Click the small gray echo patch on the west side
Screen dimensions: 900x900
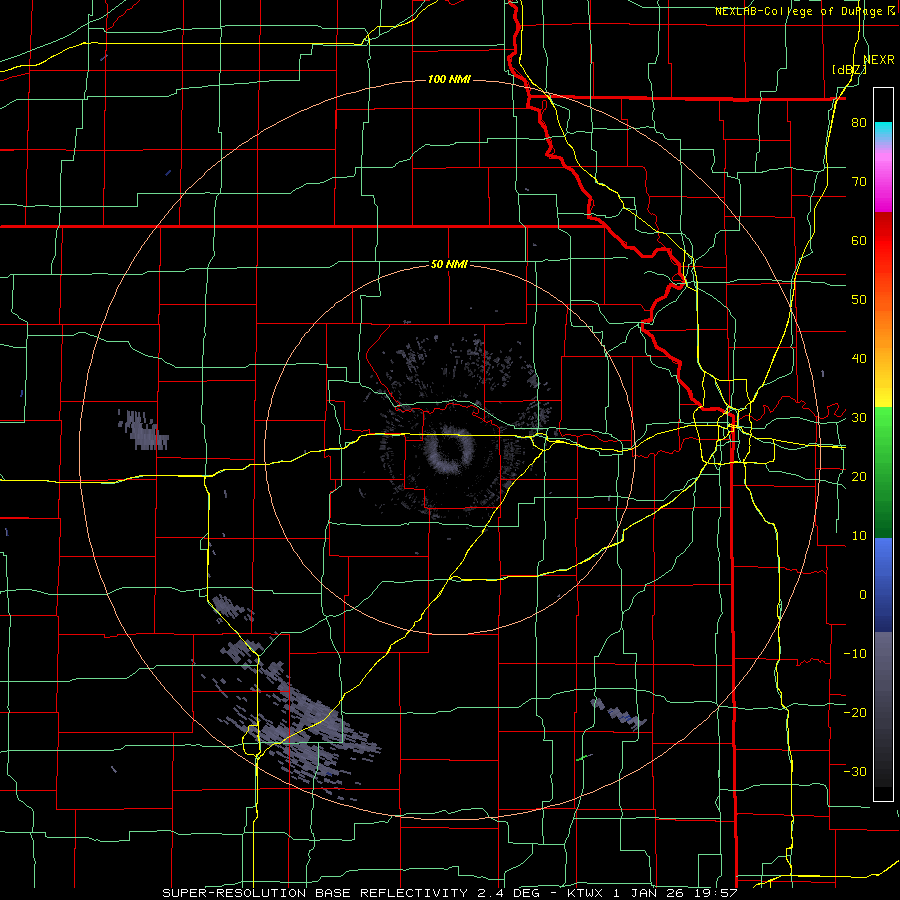pyautogui.click(x=143, y=429)
